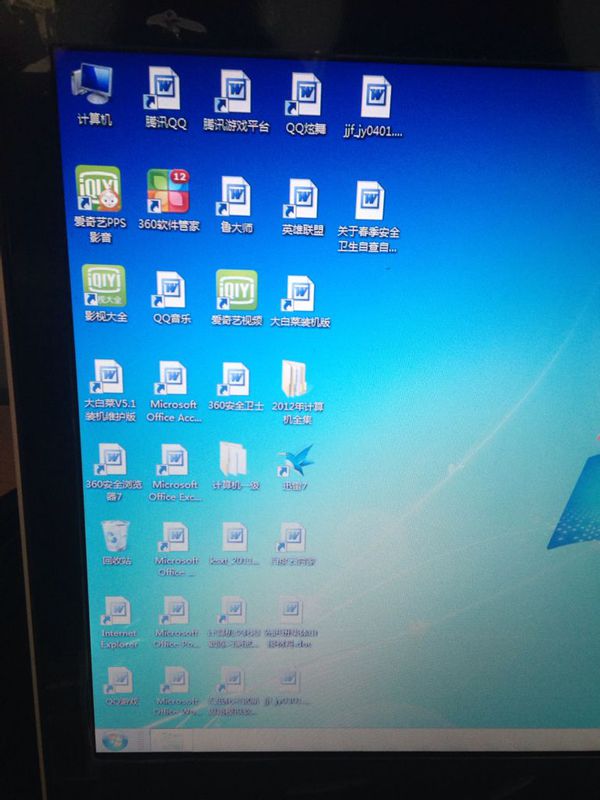Open the 2012年计算机全集 folder
The image size is (600, 800).
tap(297, 392)
